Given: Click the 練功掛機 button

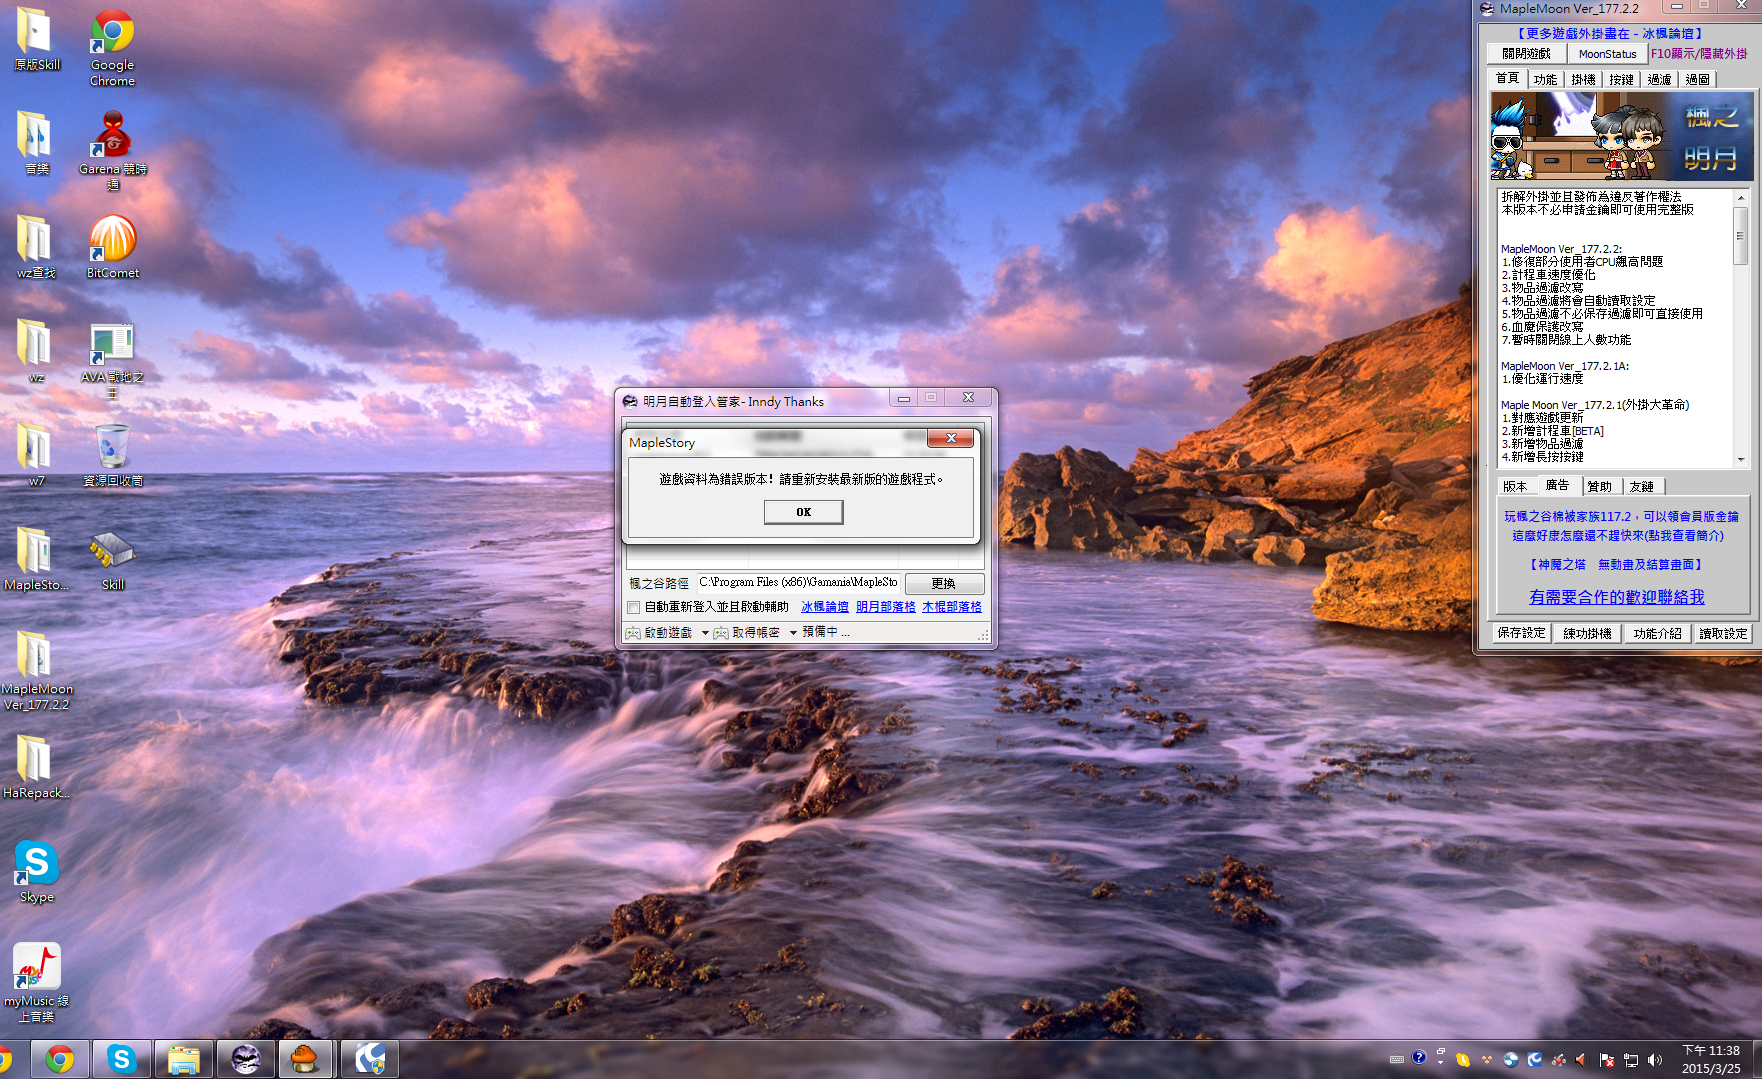Looking at the screenshot, I should pyautogui.click(x=1587, y=633).
